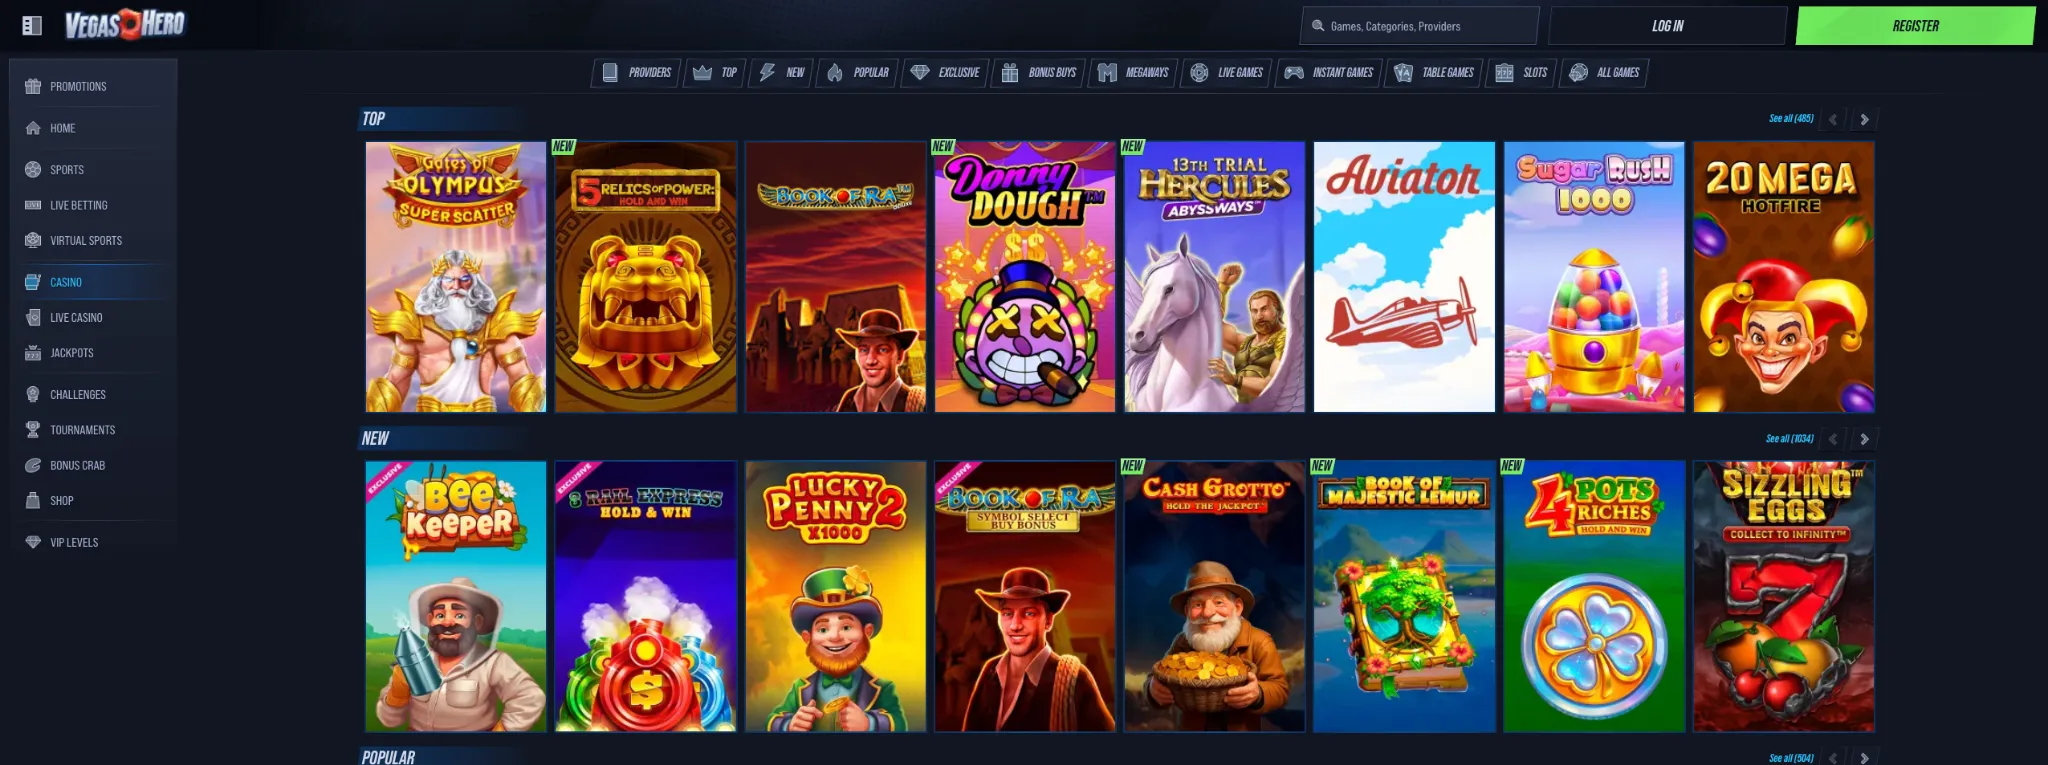Open the Aviator game
The height and width of the screenshot is (765, 2048).
[1404, 277]
